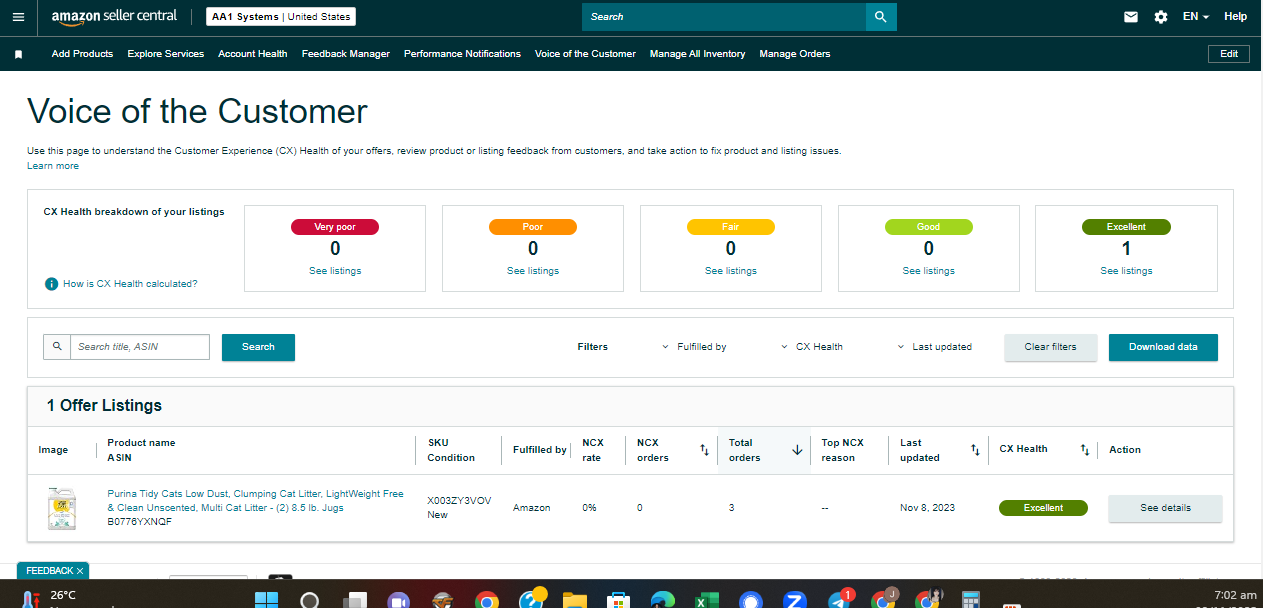Open Manage All Inventory

click(697, 54)
